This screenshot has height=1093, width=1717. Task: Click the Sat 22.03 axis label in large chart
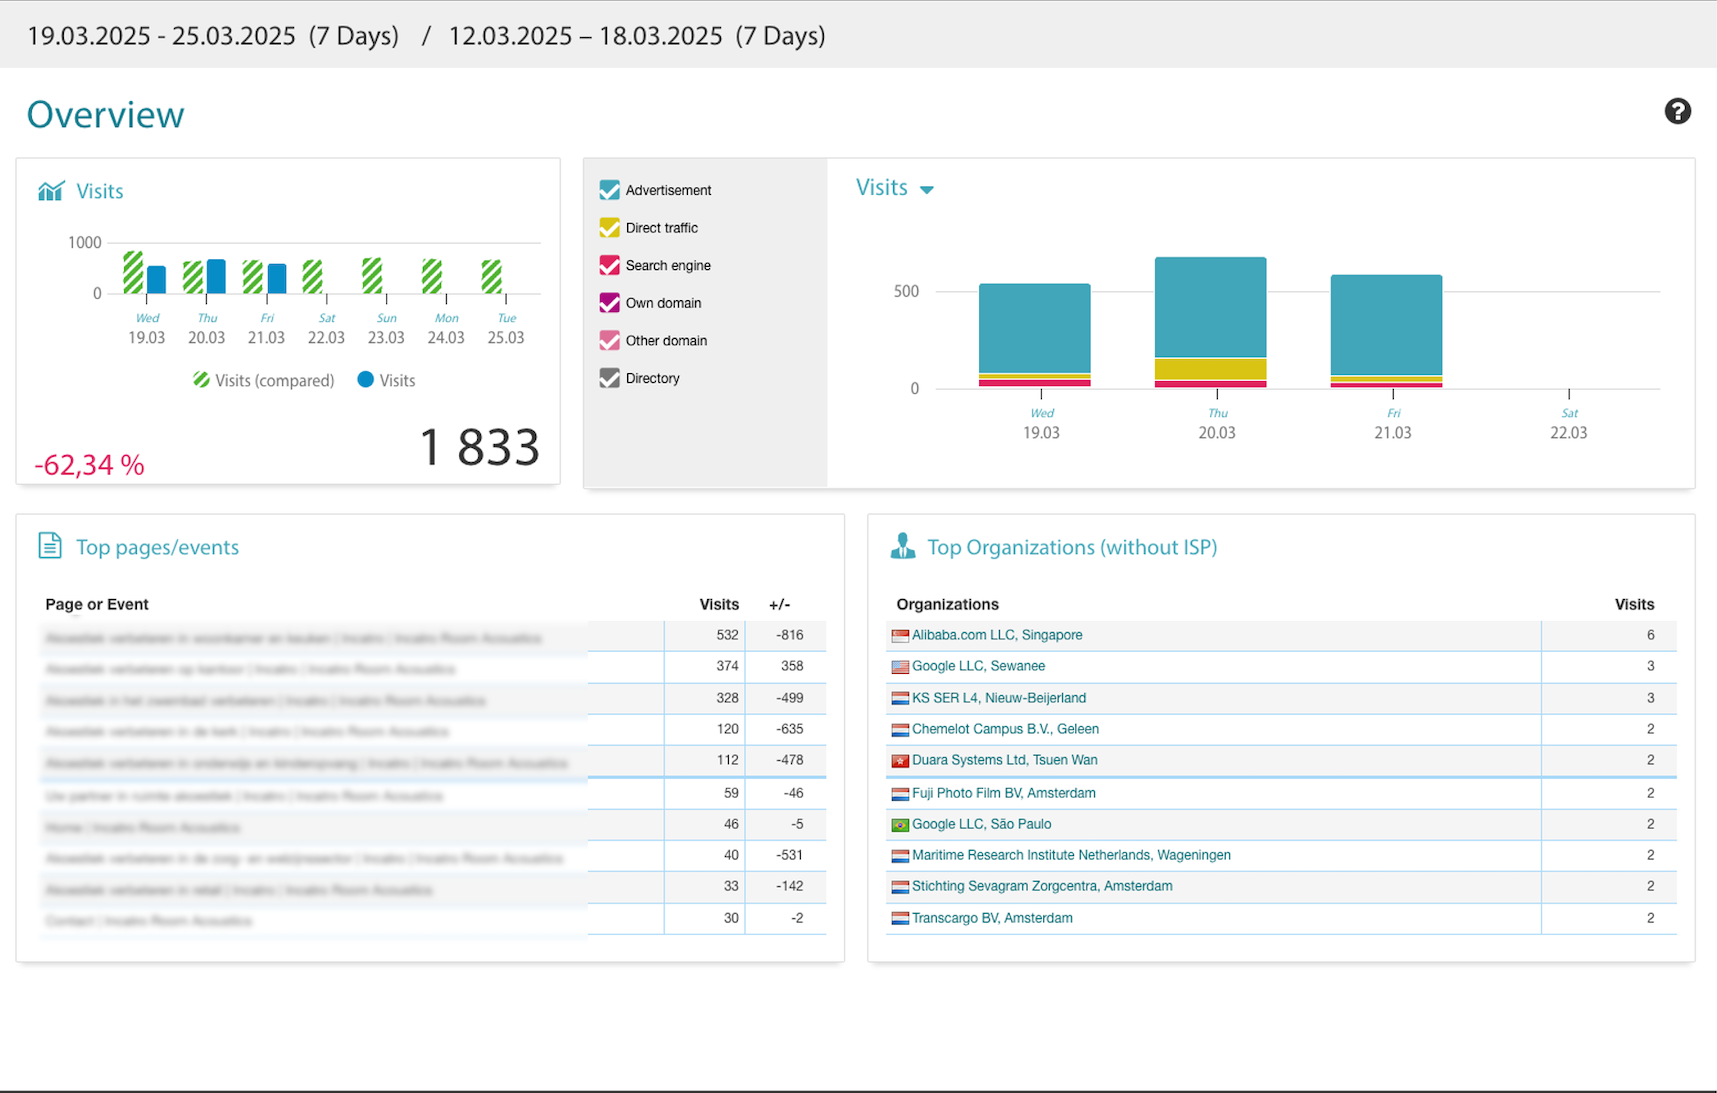point(1568,424)
